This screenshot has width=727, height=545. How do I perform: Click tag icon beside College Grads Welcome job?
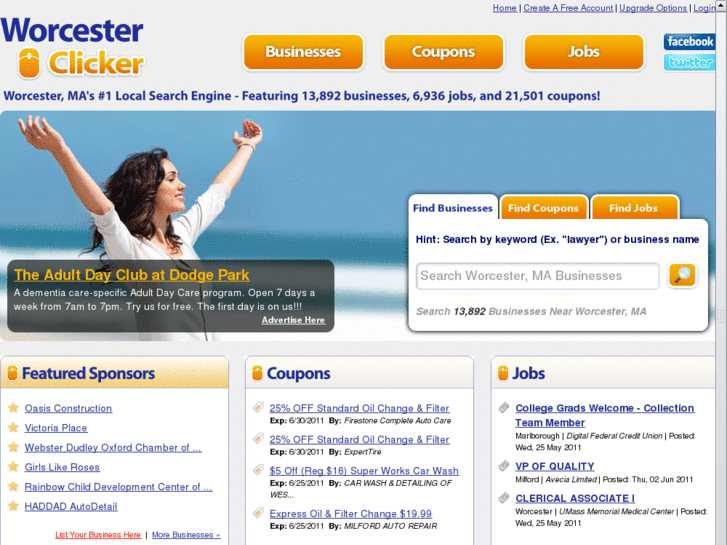[x=504, y=408]
